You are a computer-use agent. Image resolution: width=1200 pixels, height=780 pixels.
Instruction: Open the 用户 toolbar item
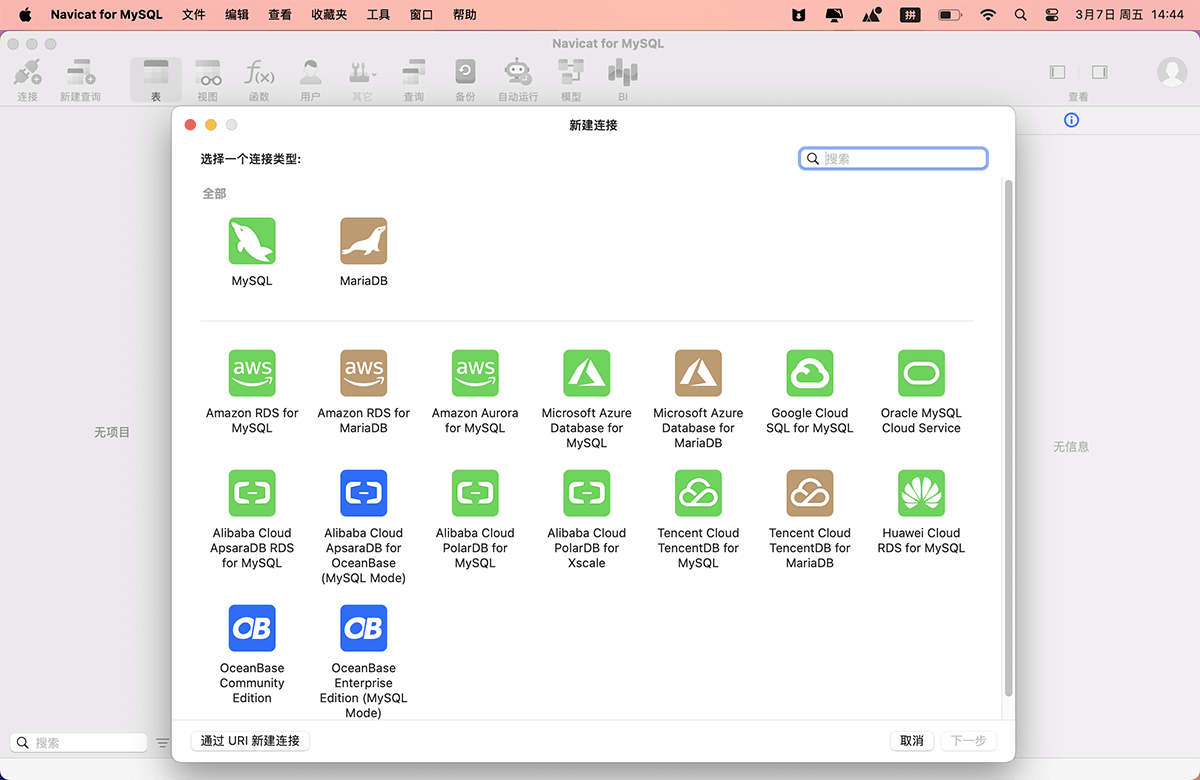(x=311, y=80)
